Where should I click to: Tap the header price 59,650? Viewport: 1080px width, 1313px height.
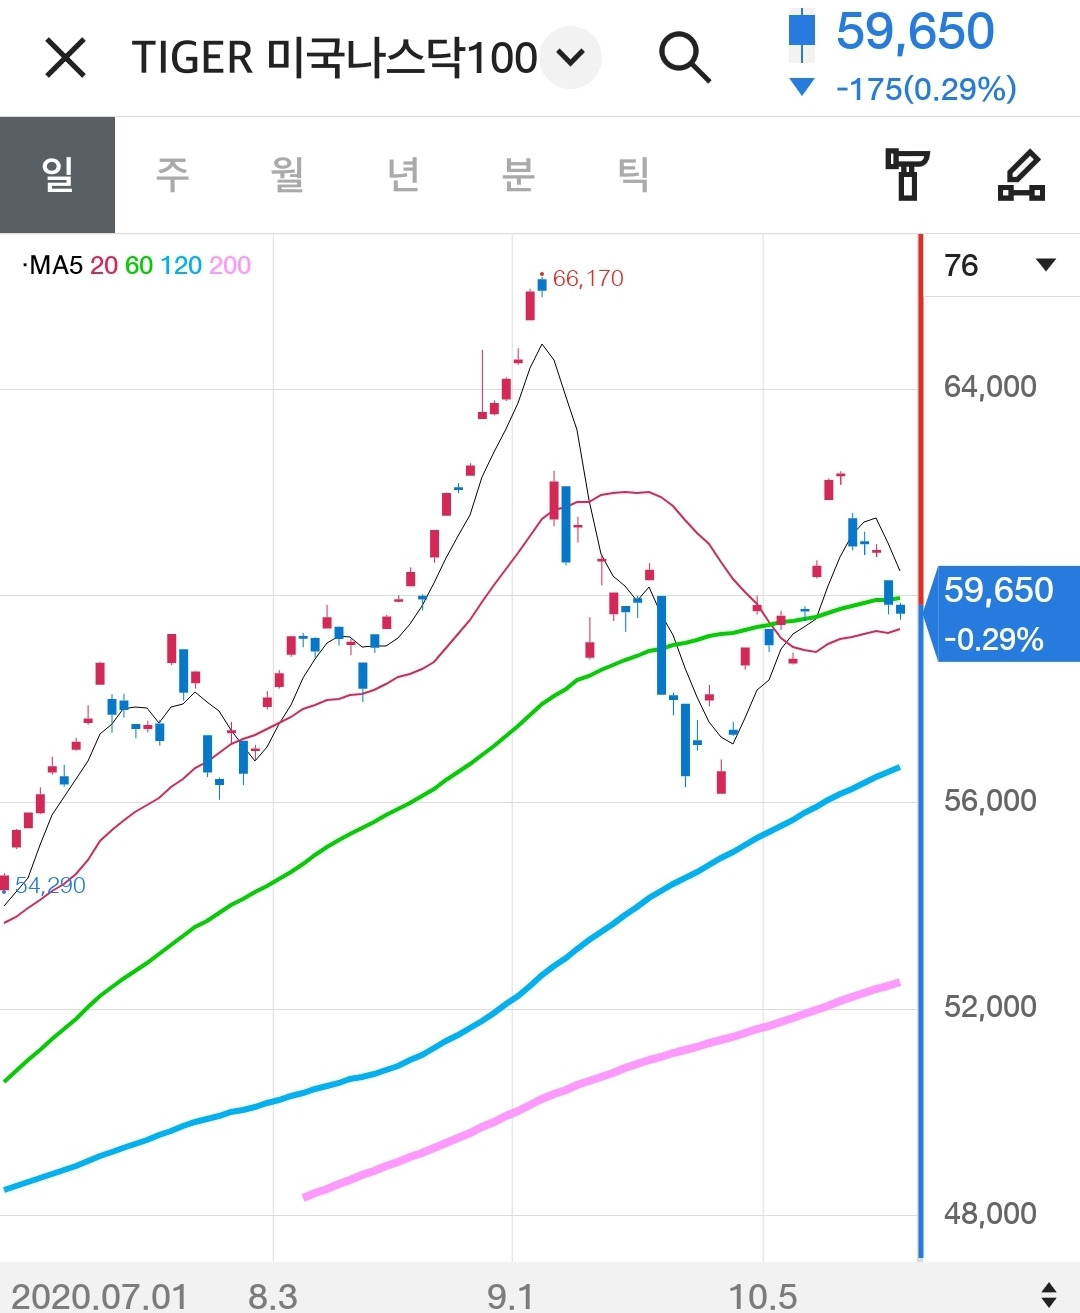(x=915, y=31)
